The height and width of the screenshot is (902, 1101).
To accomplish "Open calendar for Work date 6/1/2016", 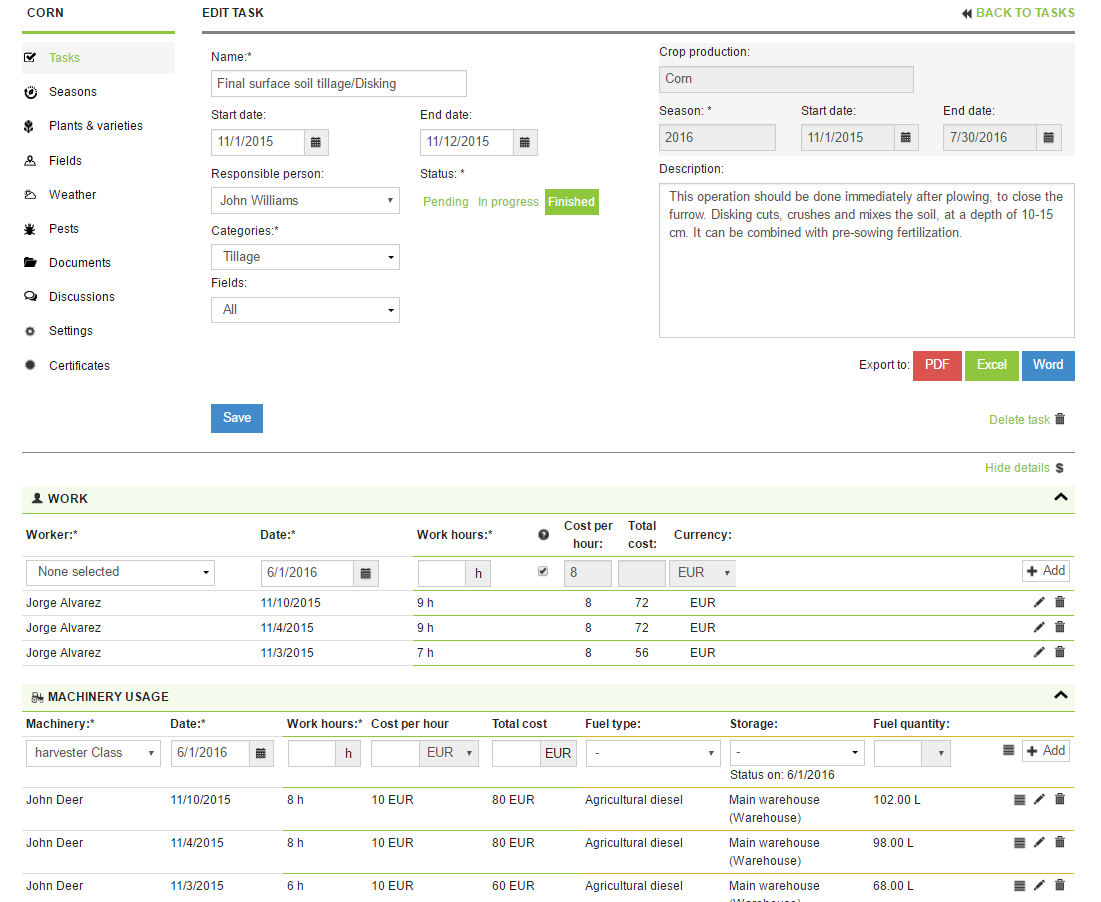I will pos(366,573).
